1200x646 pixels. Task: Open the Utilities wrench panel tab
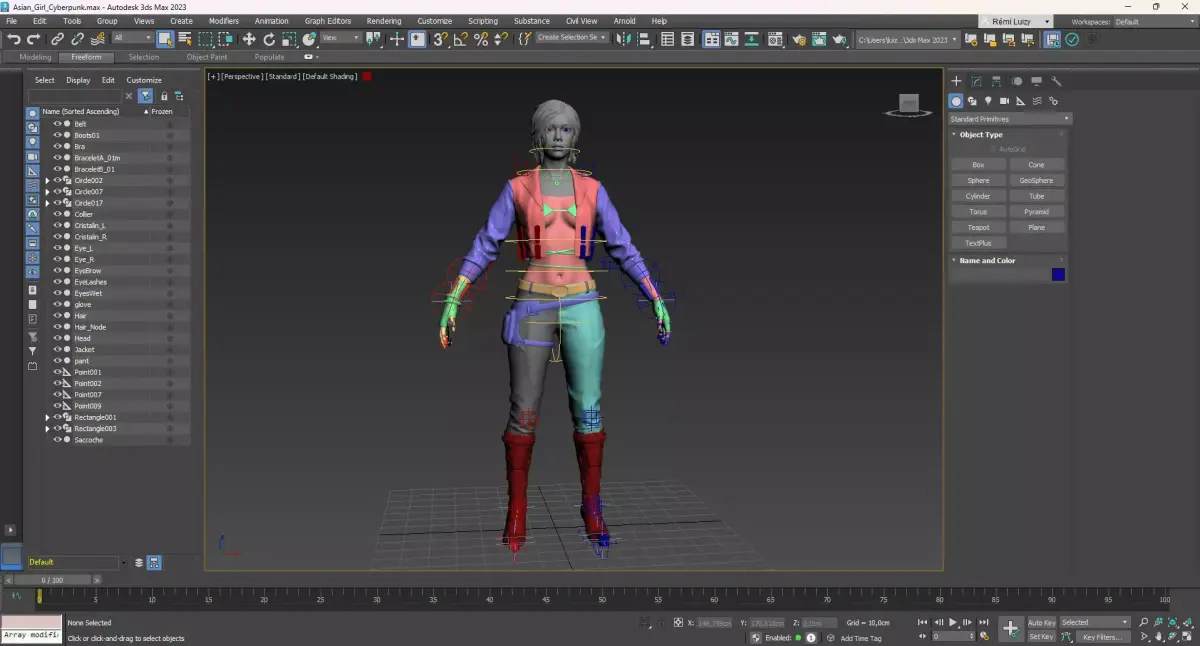pos(1056,81)
